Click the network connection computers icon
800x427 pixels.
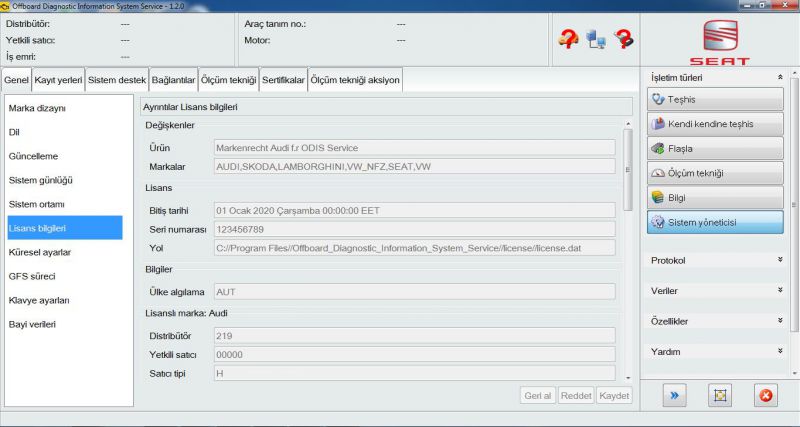[595, 39]
